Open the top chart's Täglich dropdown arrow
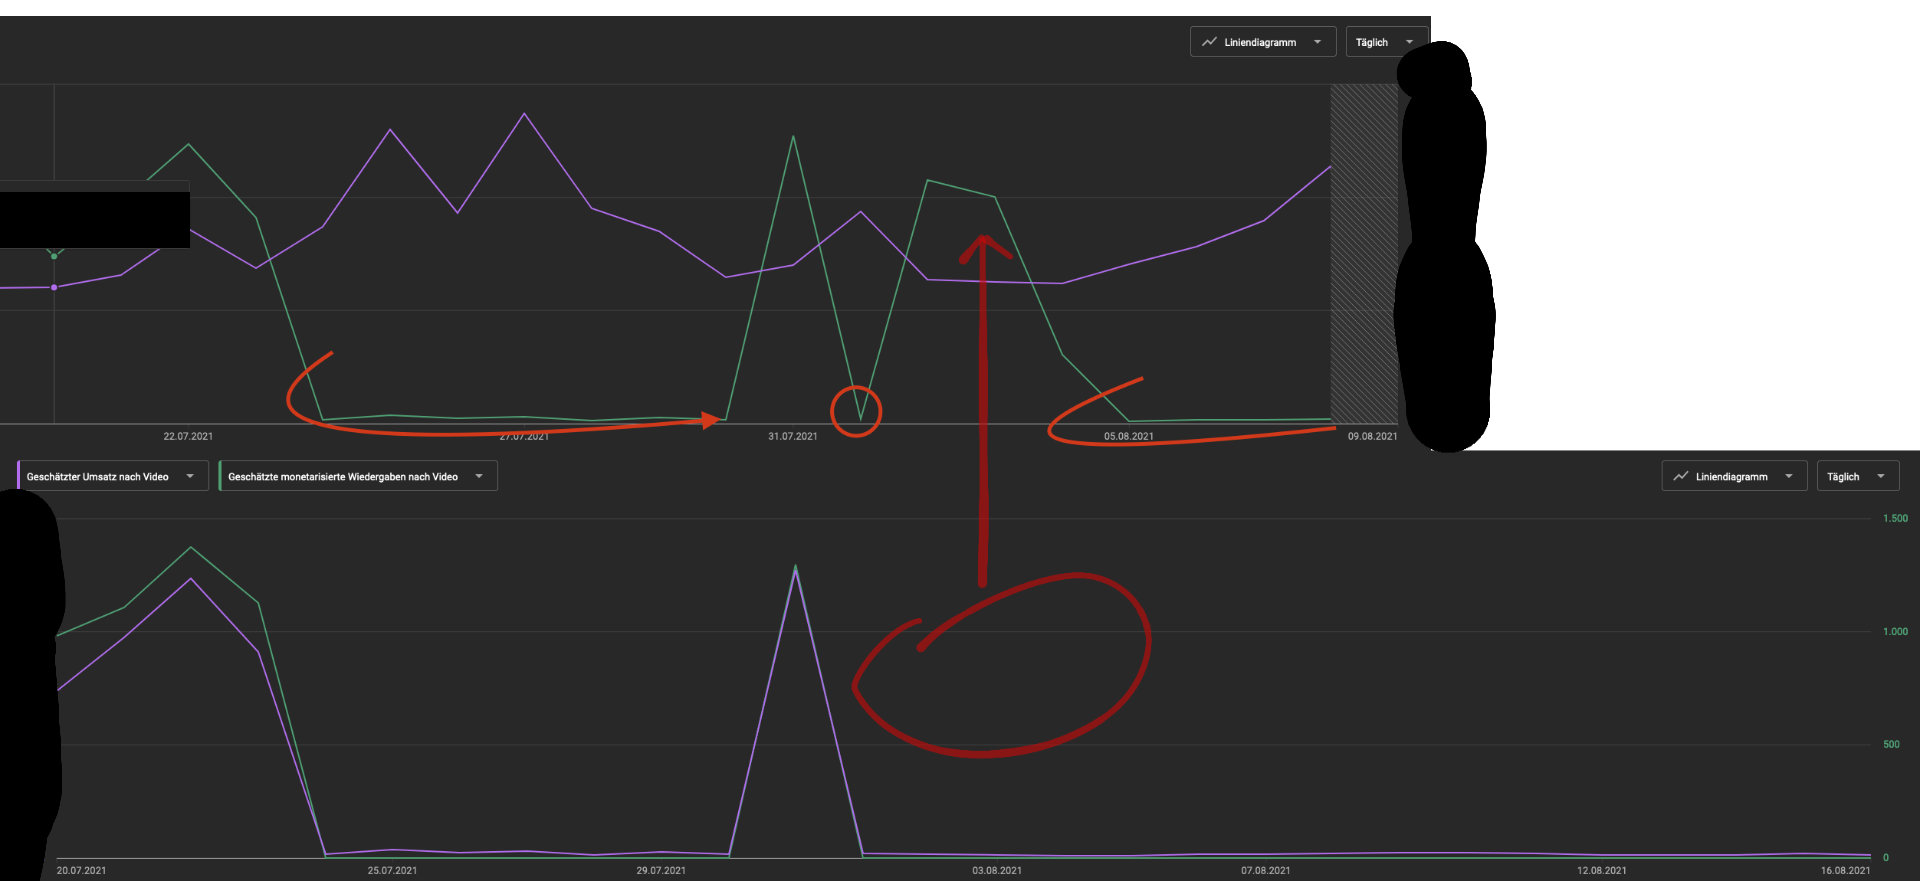 pyautogui.click(x=1409, y=42)
